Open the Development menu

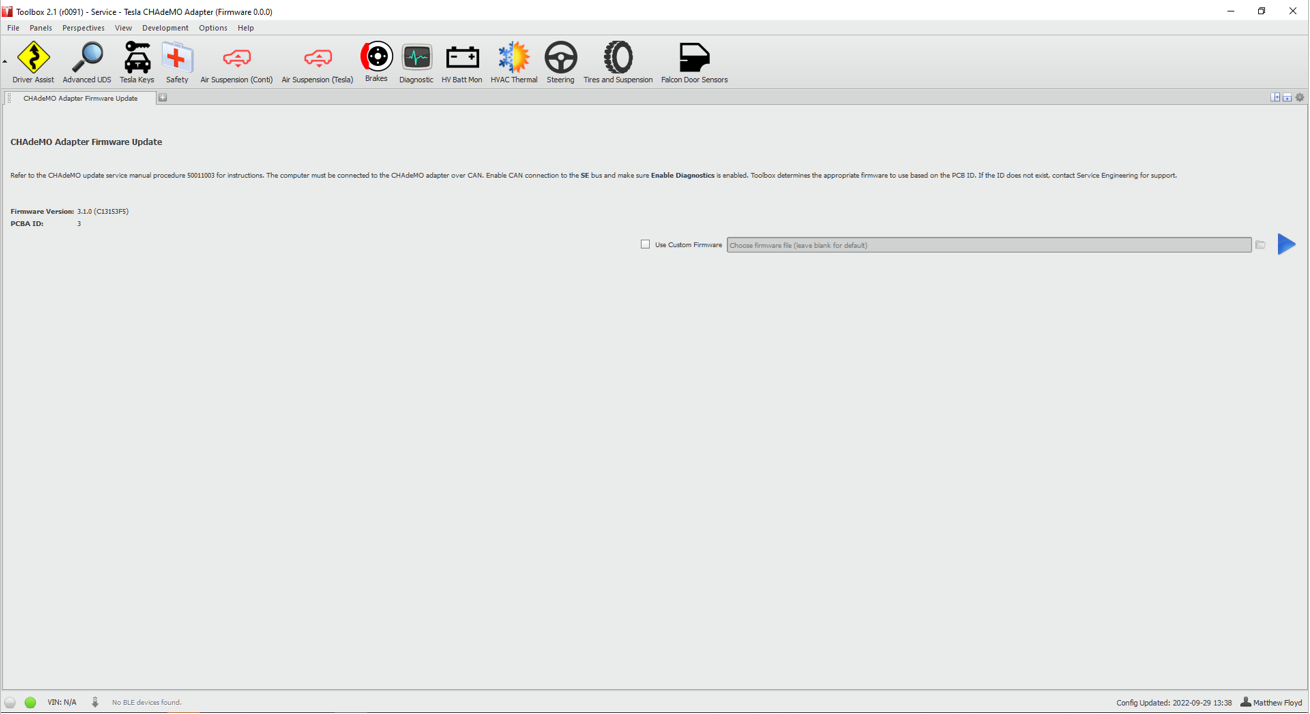(x=165, y=28)
